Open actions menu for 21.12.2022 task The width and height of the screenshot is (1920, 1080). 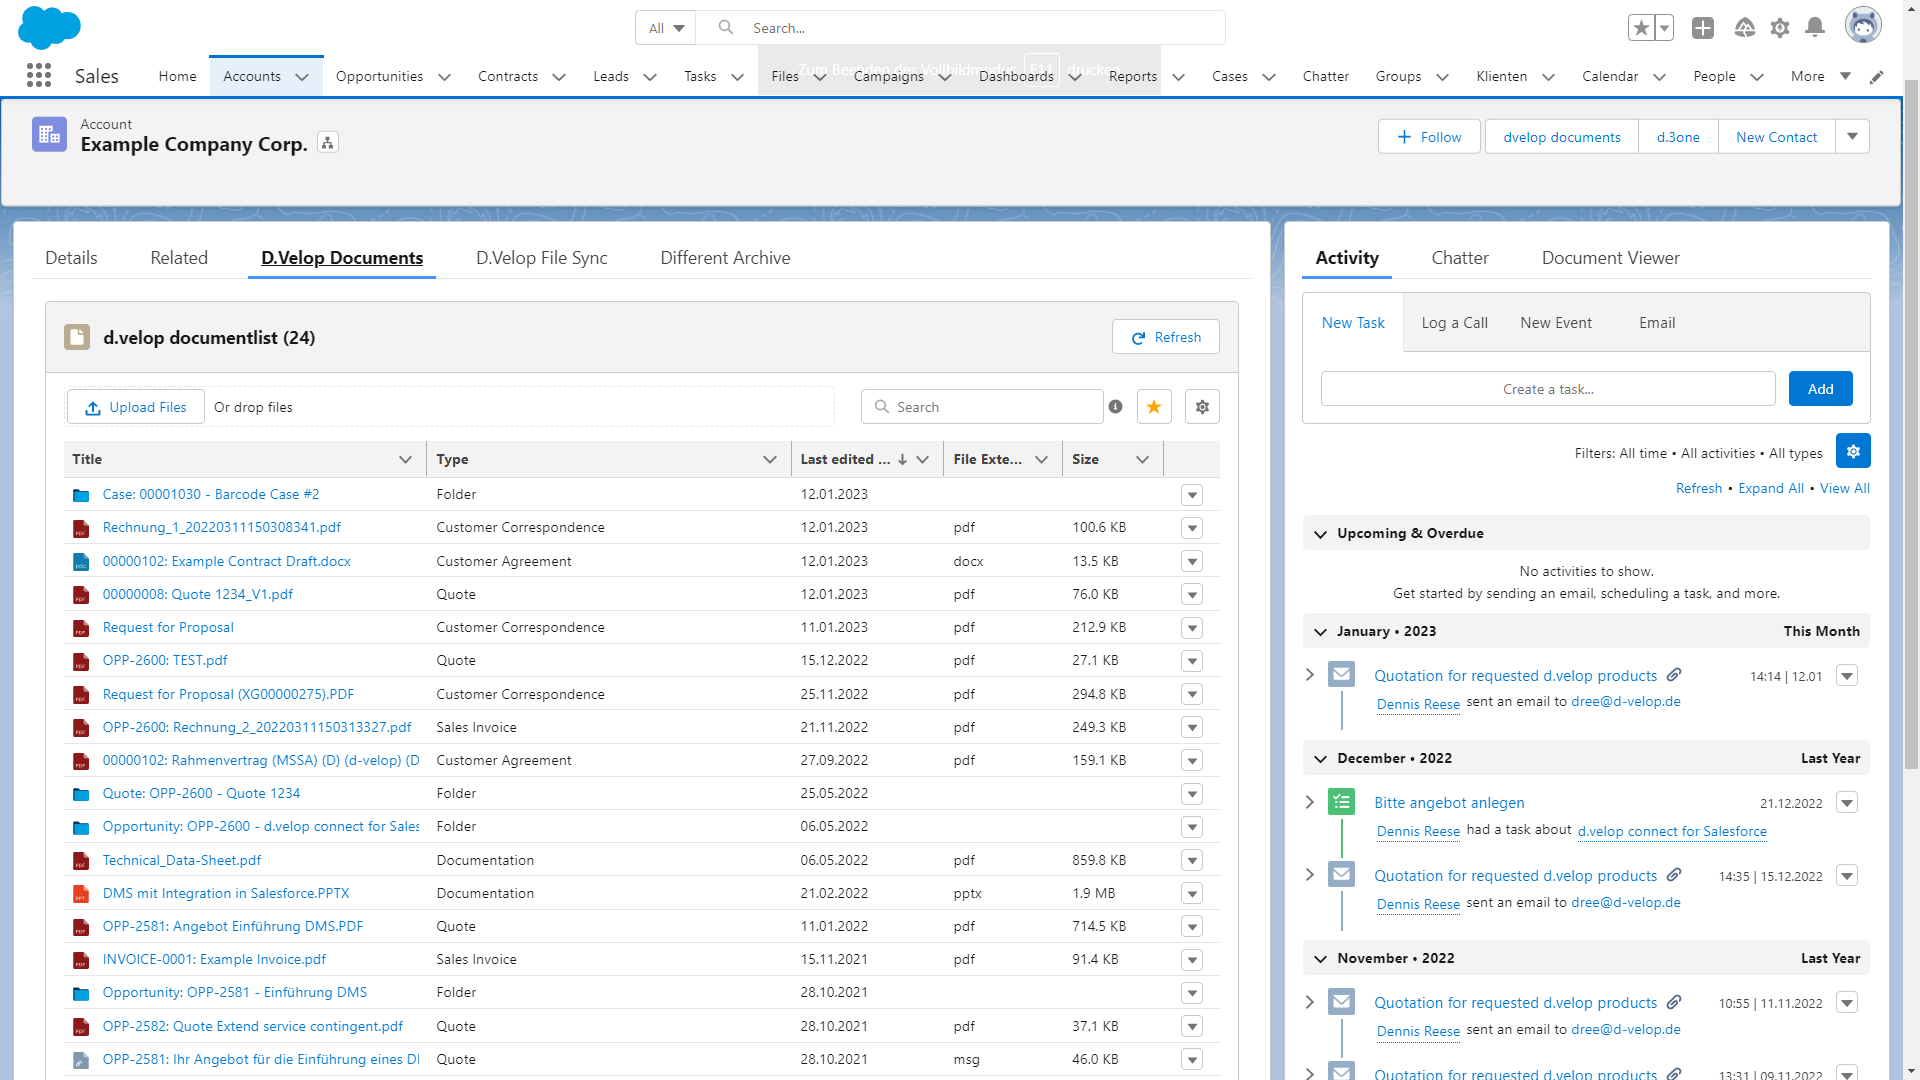point(1847,803)
